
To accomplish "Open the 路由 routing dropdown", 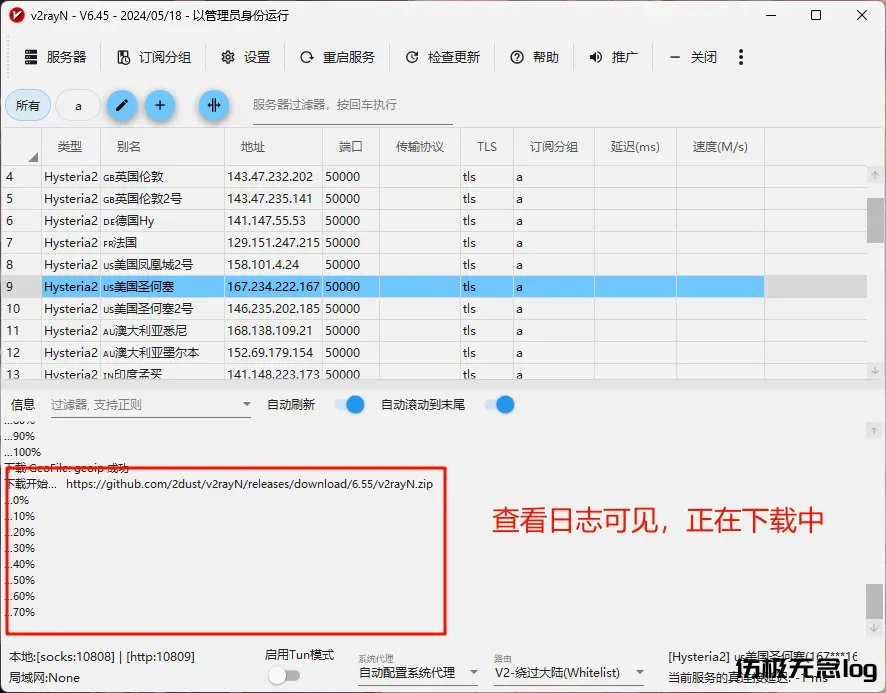I will [569, 673].
